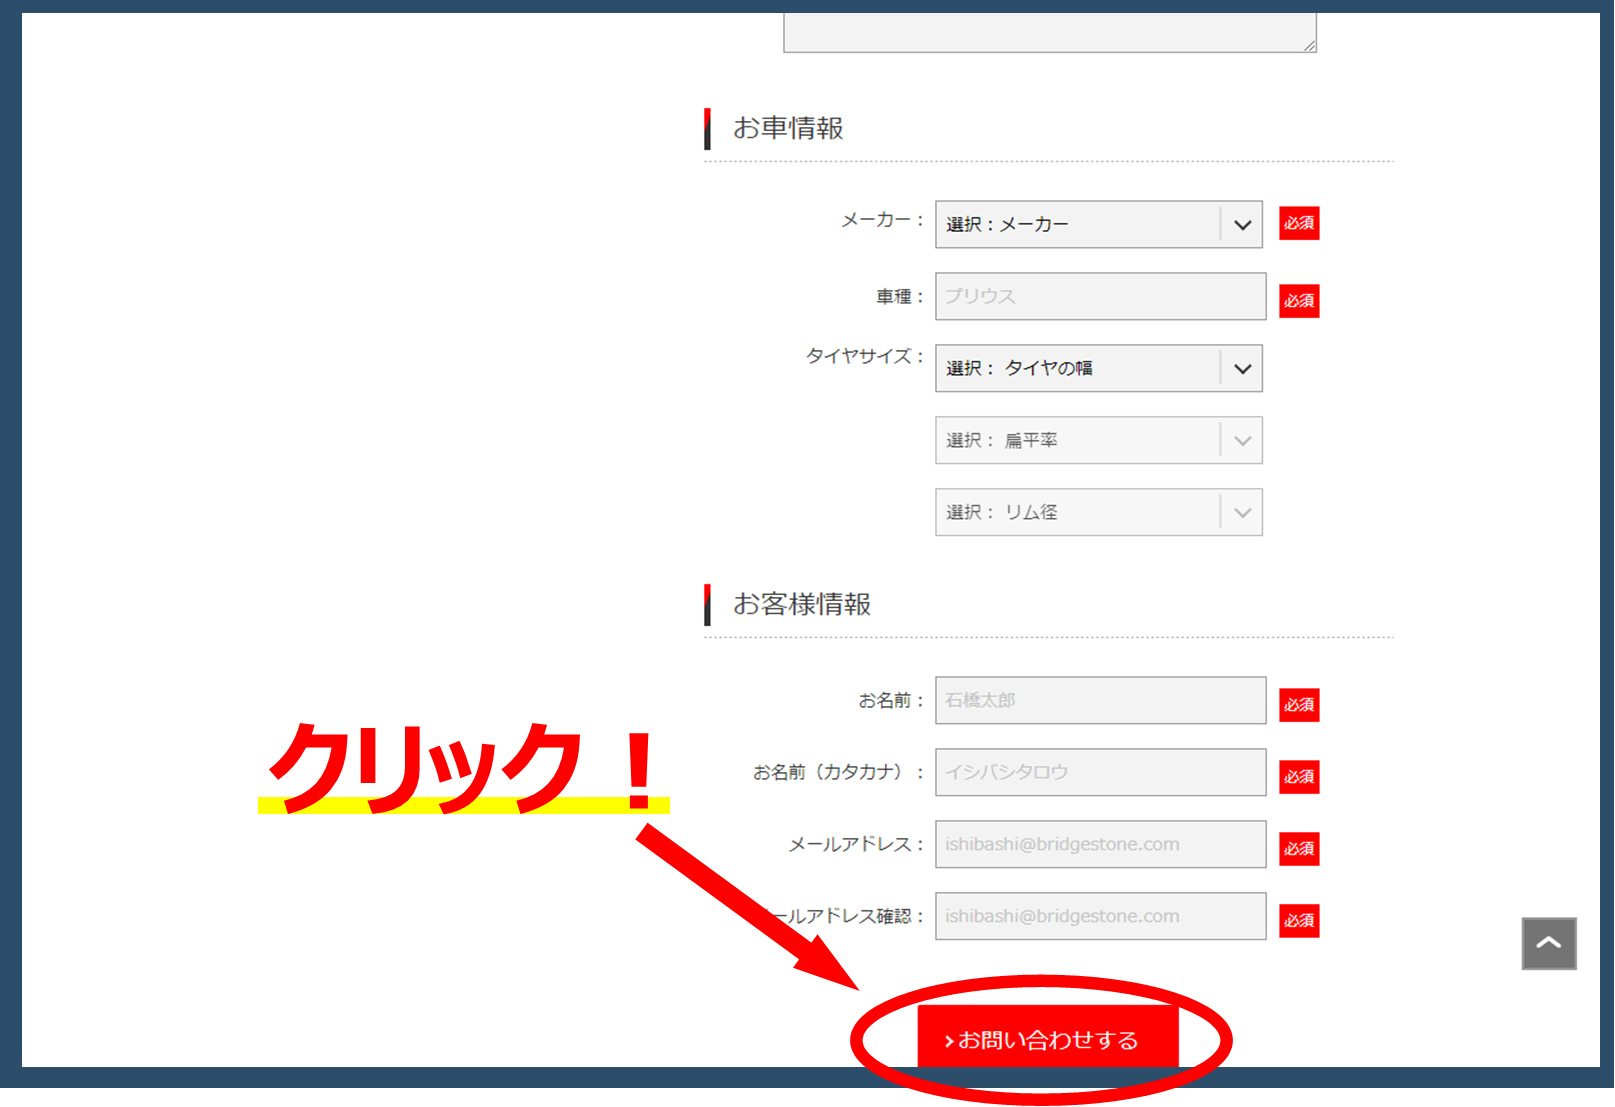The width and height of the screenshot is (1615, 1107).
Task: Click the メールアドレス input box
Action: coord(1100,845)
